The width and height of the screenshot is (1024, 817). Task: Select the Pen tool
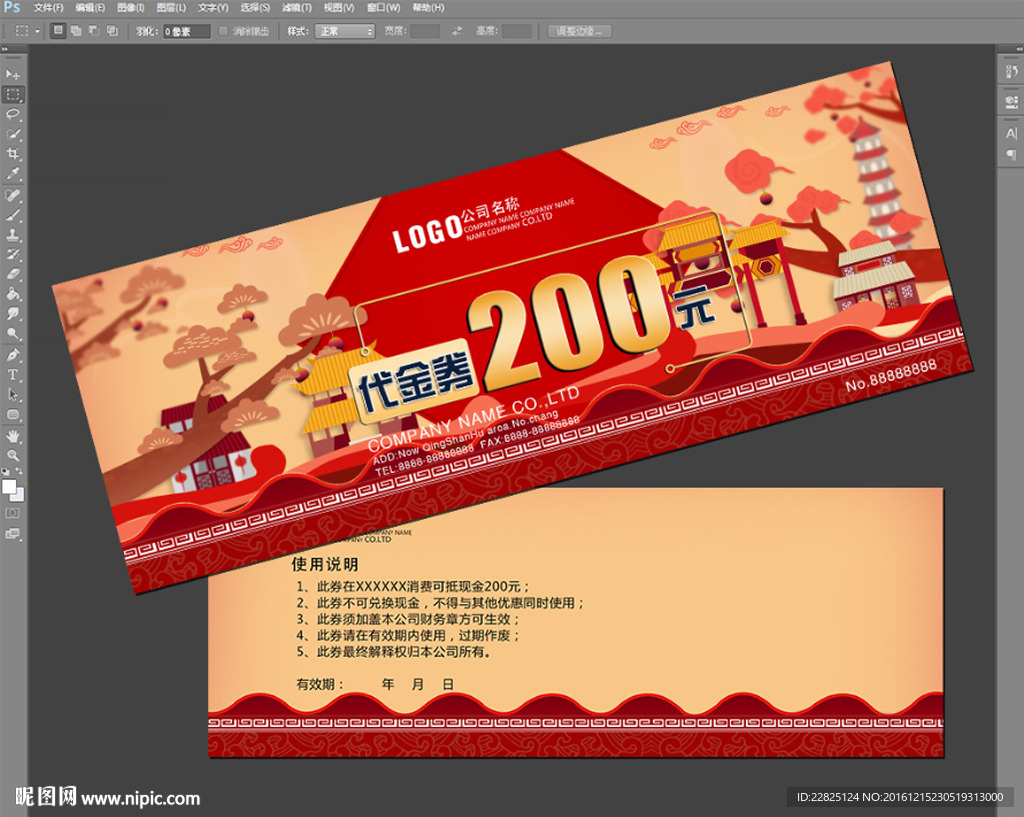click(x=13, y=355)
